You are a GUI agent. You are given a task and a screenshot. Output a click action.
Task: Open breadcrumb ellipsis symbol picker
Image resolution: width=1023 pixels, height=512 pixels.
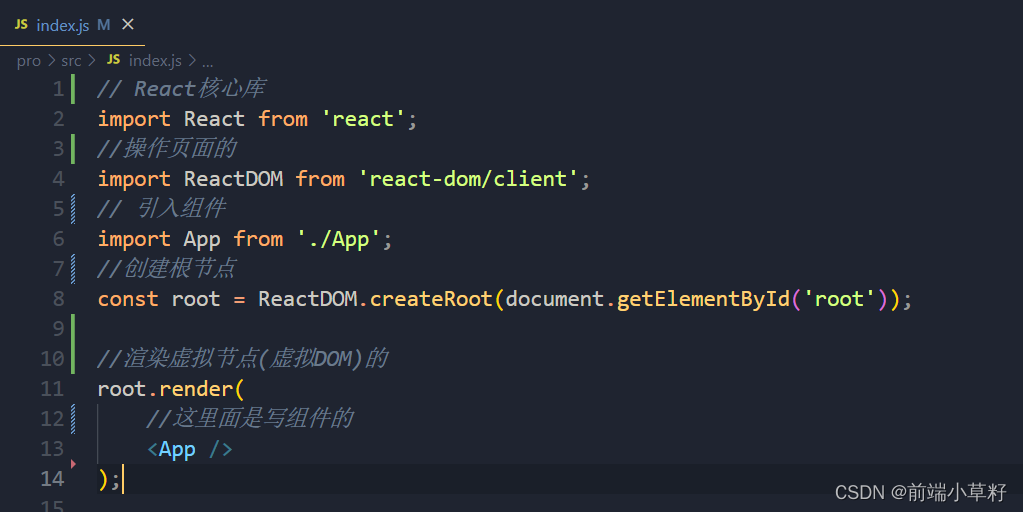click(207, 63)
